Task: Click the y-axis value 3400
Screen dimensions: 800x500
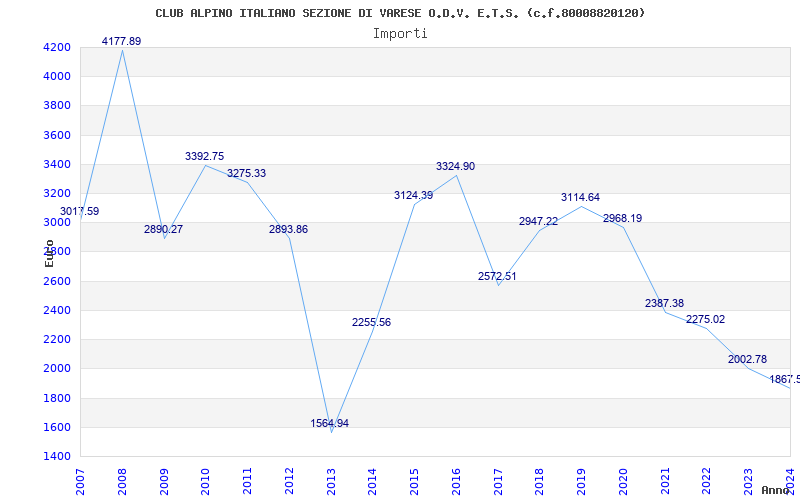Action: click(57, 164)
